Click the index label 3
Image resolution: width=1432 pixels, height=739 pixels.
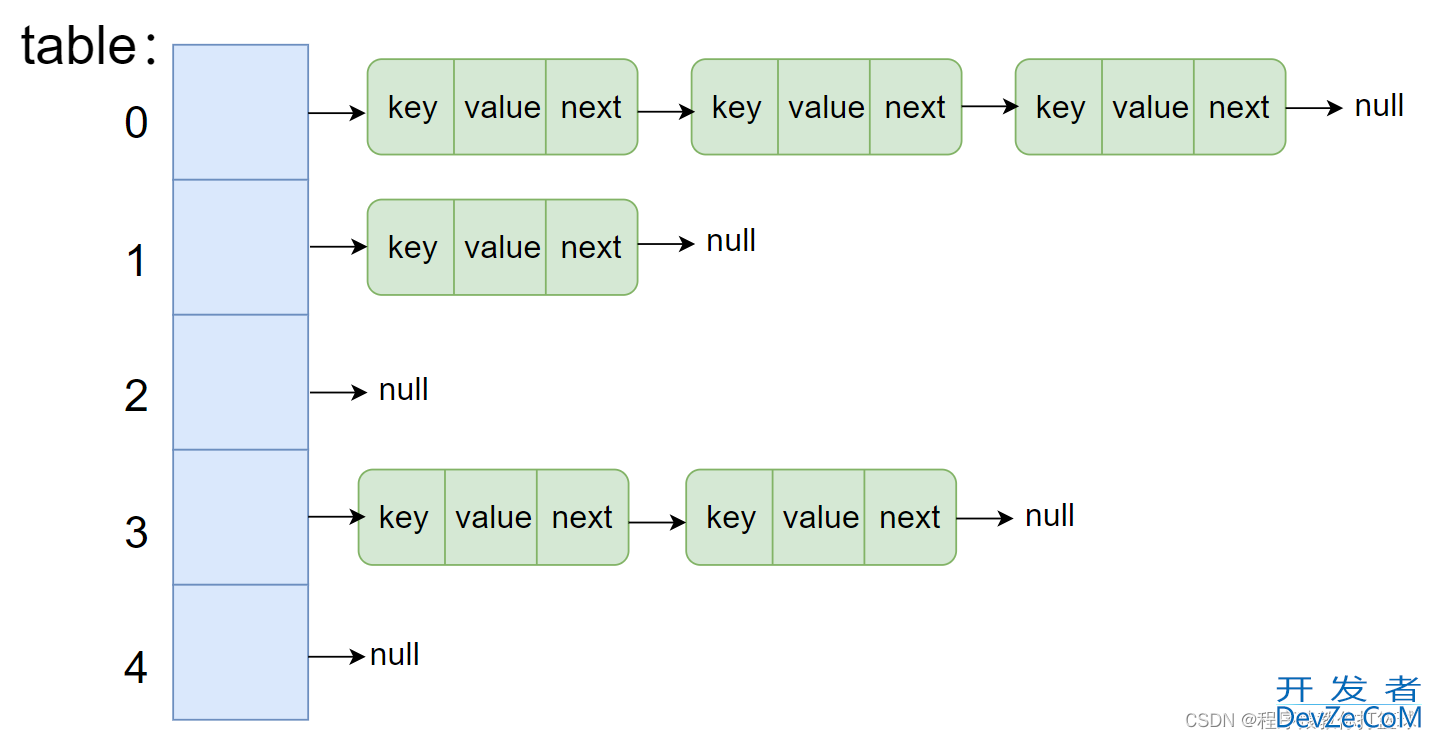pos(136,532)
